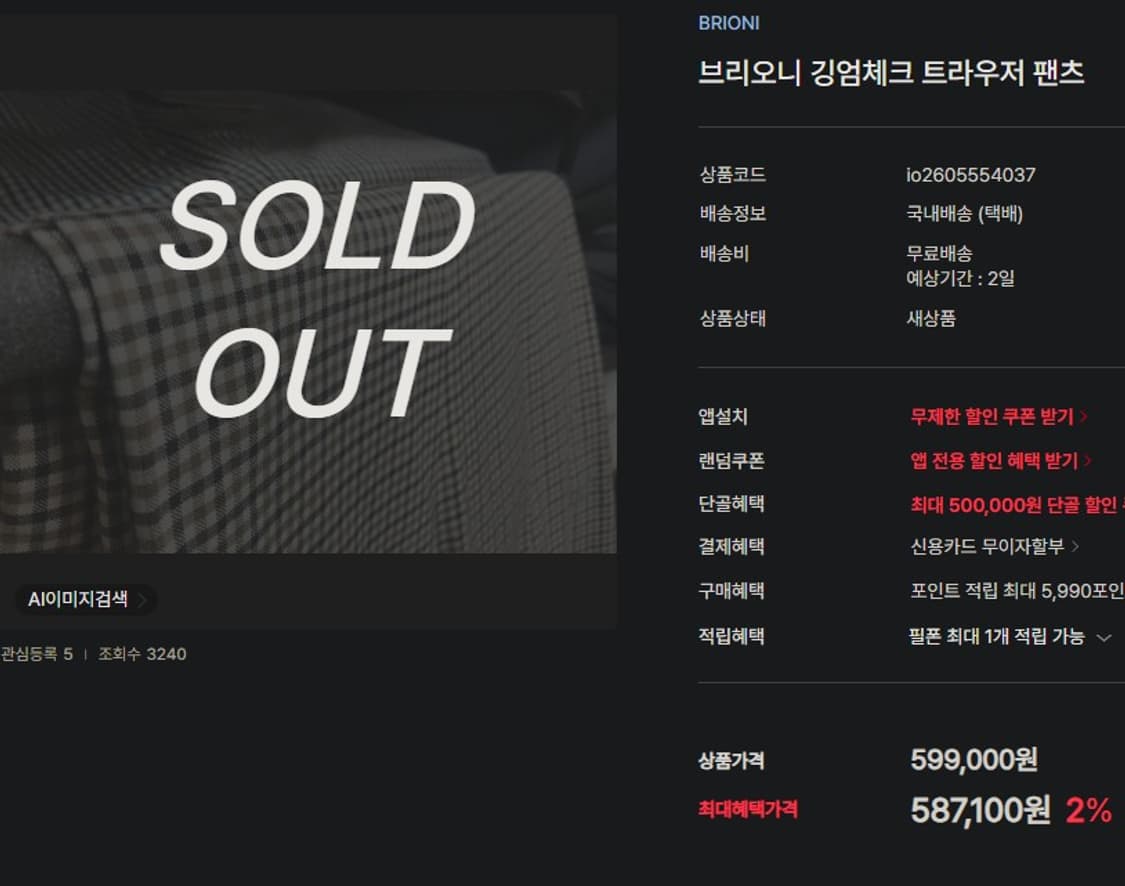
Task: Click the 587,100원 best benefit price
Action: (x=979, y=810)
